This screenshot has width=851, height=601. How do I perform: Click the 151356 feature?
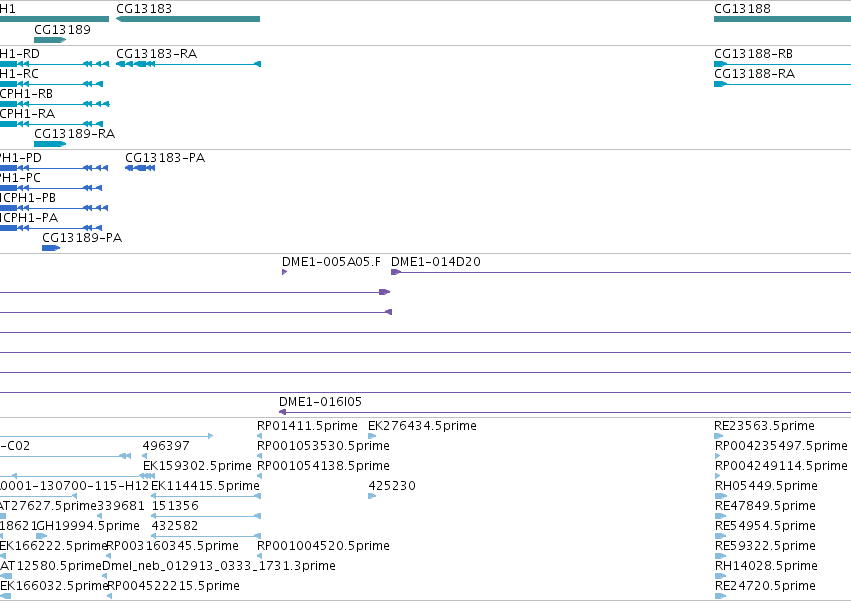[206, 516]
